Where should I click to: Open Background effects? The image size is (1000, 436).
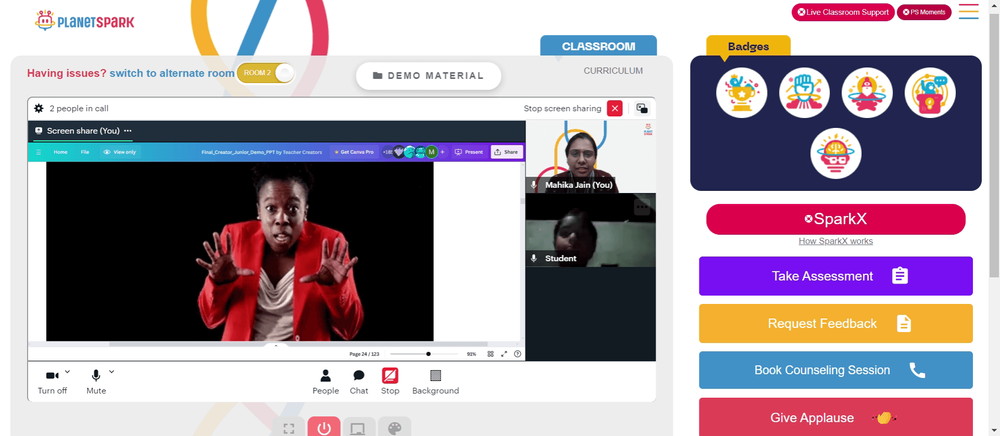(436, 382)
